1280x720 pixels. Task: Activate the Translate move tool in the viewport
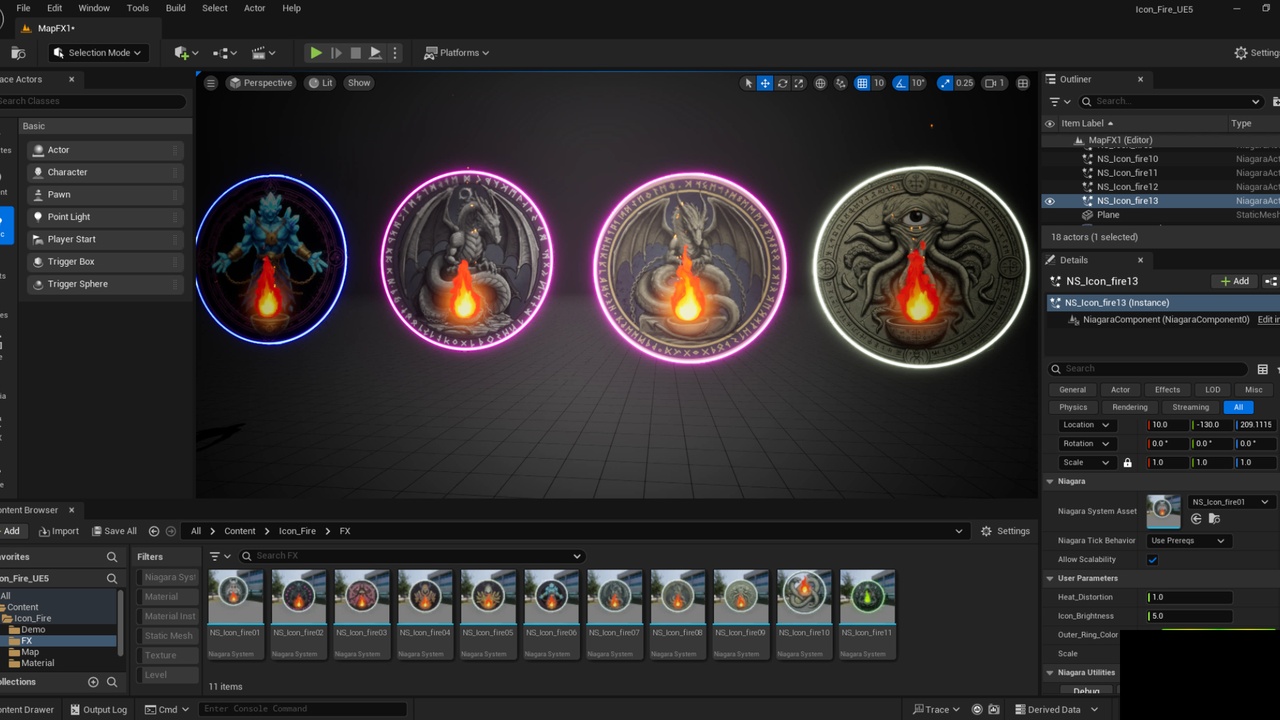765,83
